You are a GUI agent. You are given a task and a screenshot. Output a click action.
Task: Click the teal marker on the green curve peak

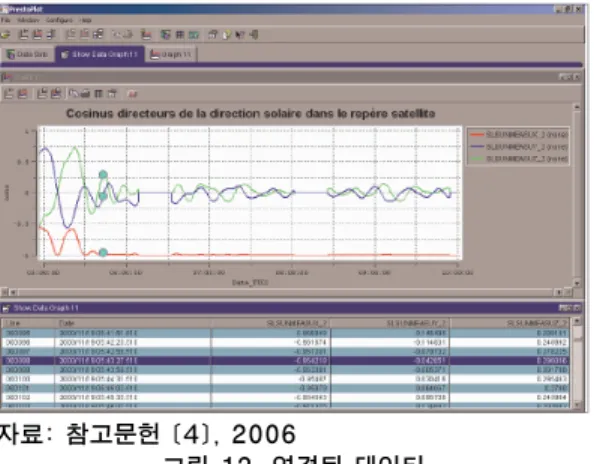tap(103, 175)
